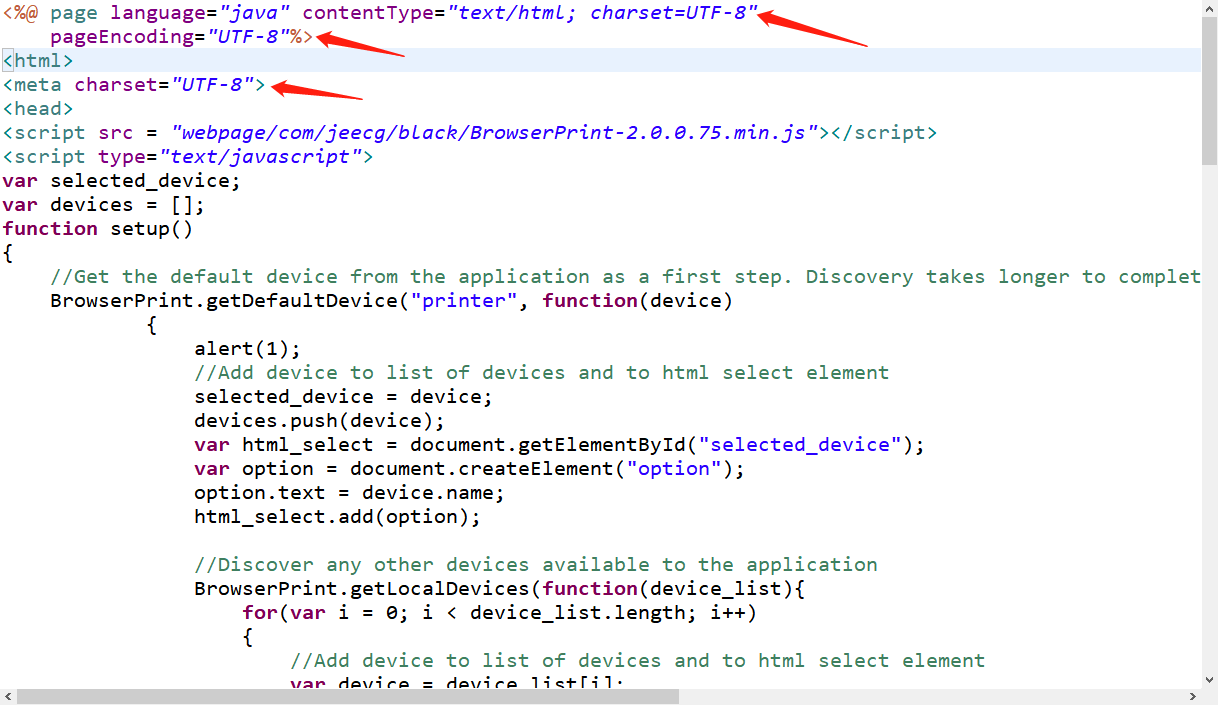
Task: Click the devices.push(device); line
Action: [x=320, y=421]
